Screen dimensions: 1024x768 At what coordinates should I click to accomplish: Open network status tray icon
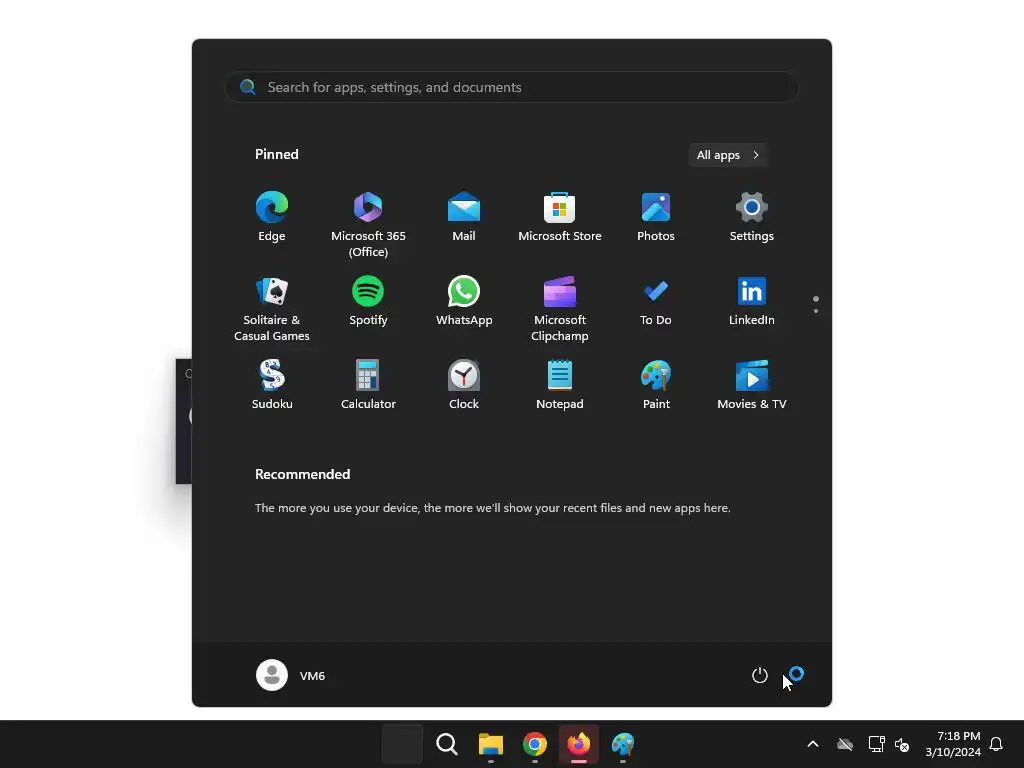pyautogui.click(x=876, y=744)
